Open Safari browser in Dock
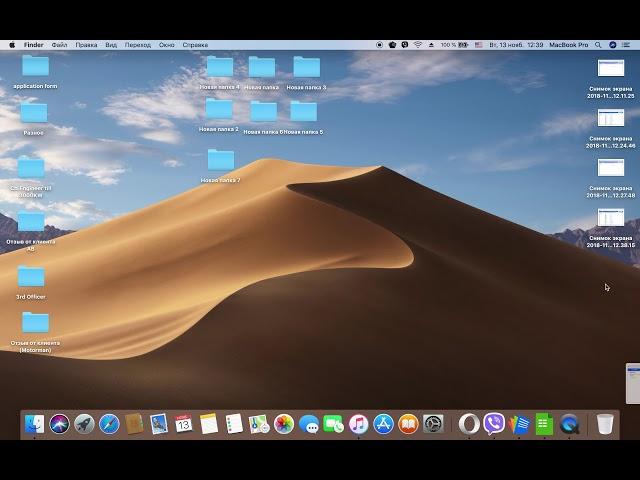Screen dimensions: 640x480 coord(109,424)
